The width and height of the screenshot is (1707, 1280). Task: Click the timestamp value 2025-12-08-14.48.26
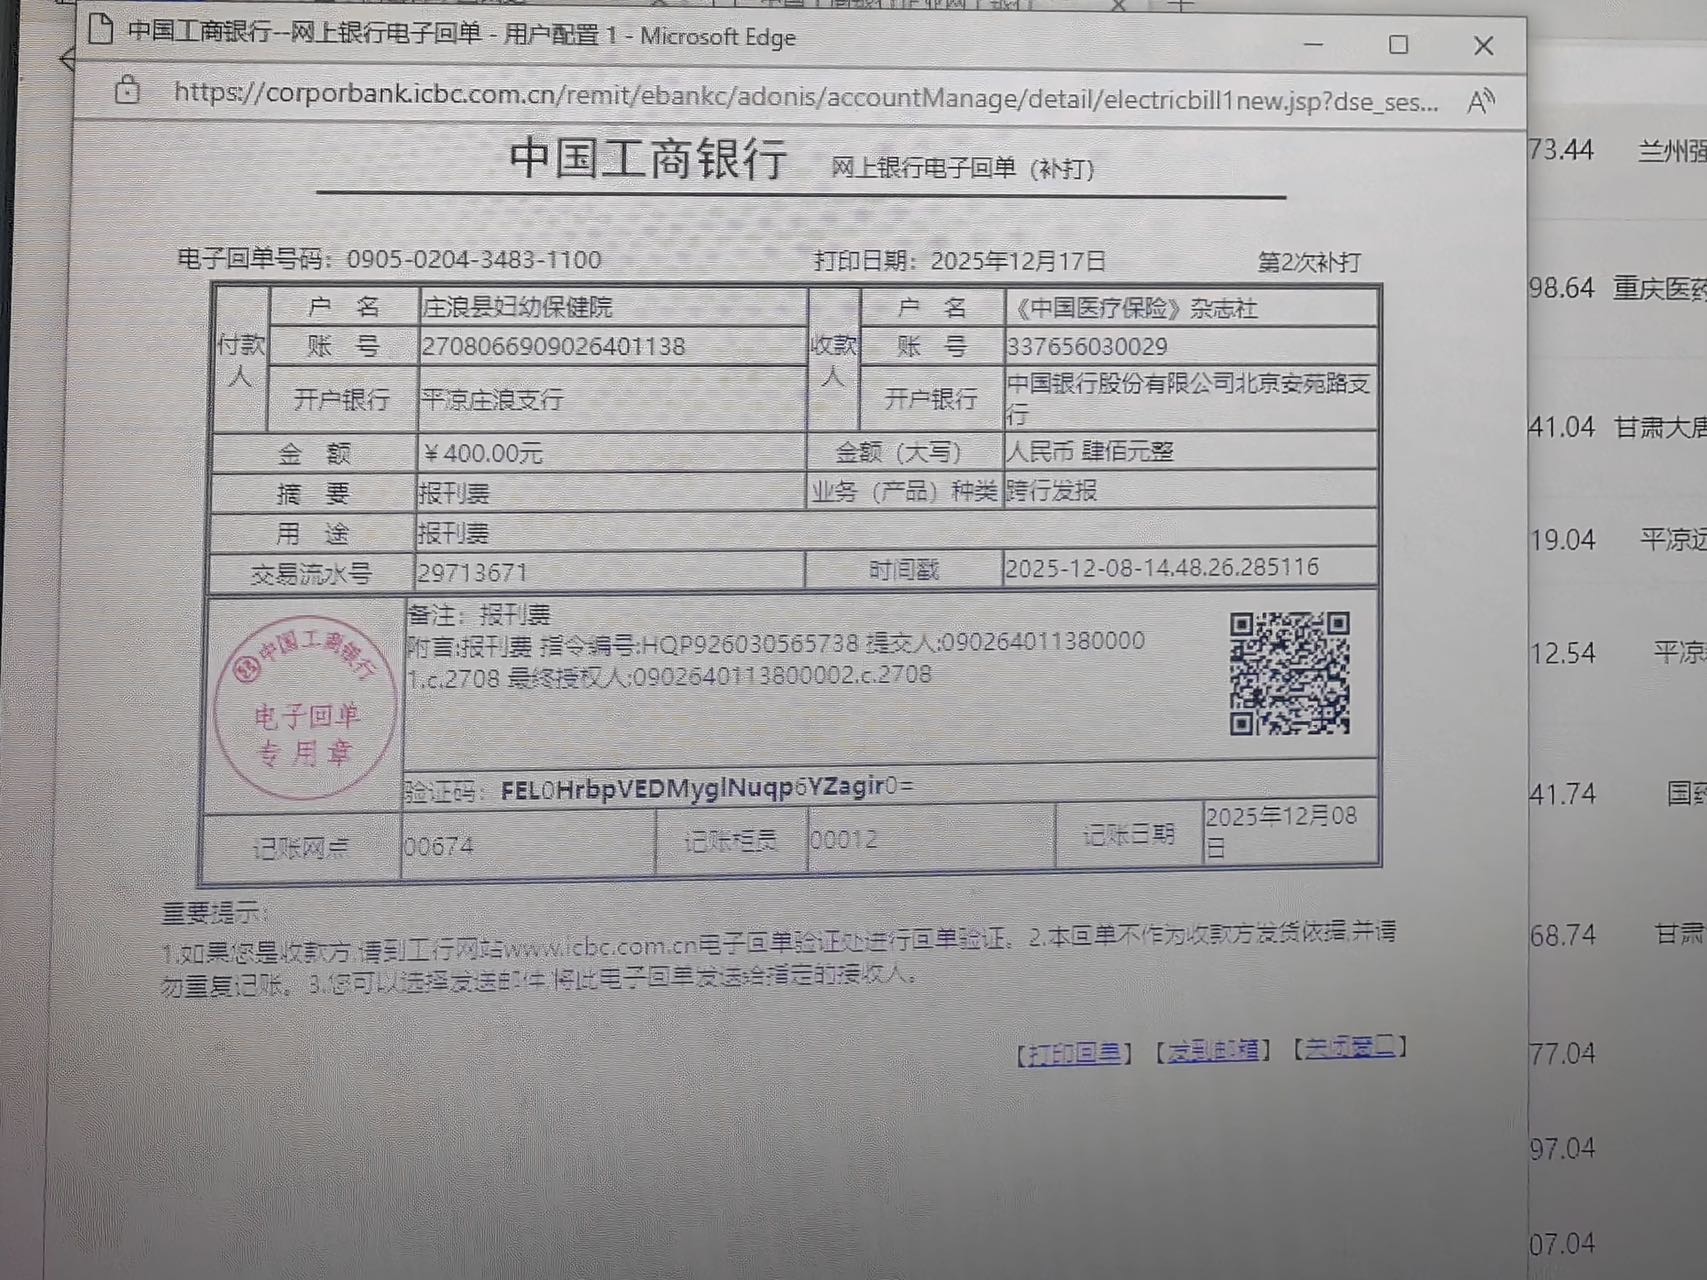1161,568
